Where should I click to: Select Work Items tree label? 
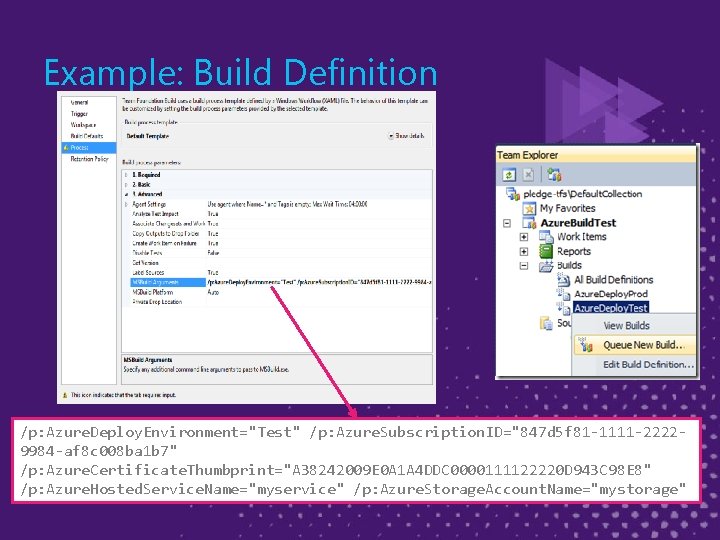[x=582, y=237]
